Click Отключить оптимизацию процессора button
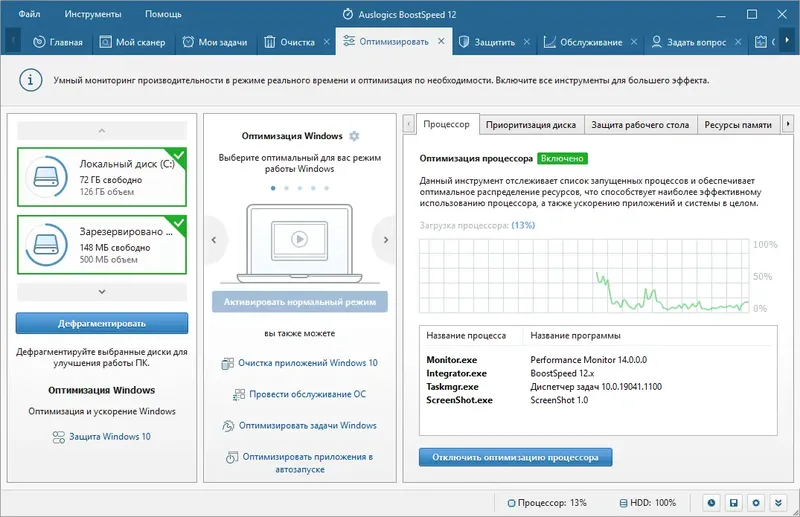The width and height of the screenshot is (800, 517). 515,457
